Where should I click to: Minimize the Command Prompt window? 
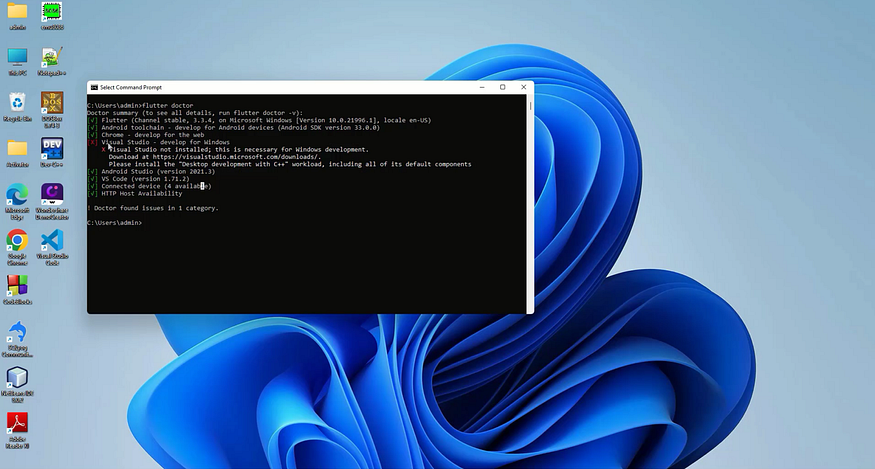pyautogui.click(x=482, y=87)
